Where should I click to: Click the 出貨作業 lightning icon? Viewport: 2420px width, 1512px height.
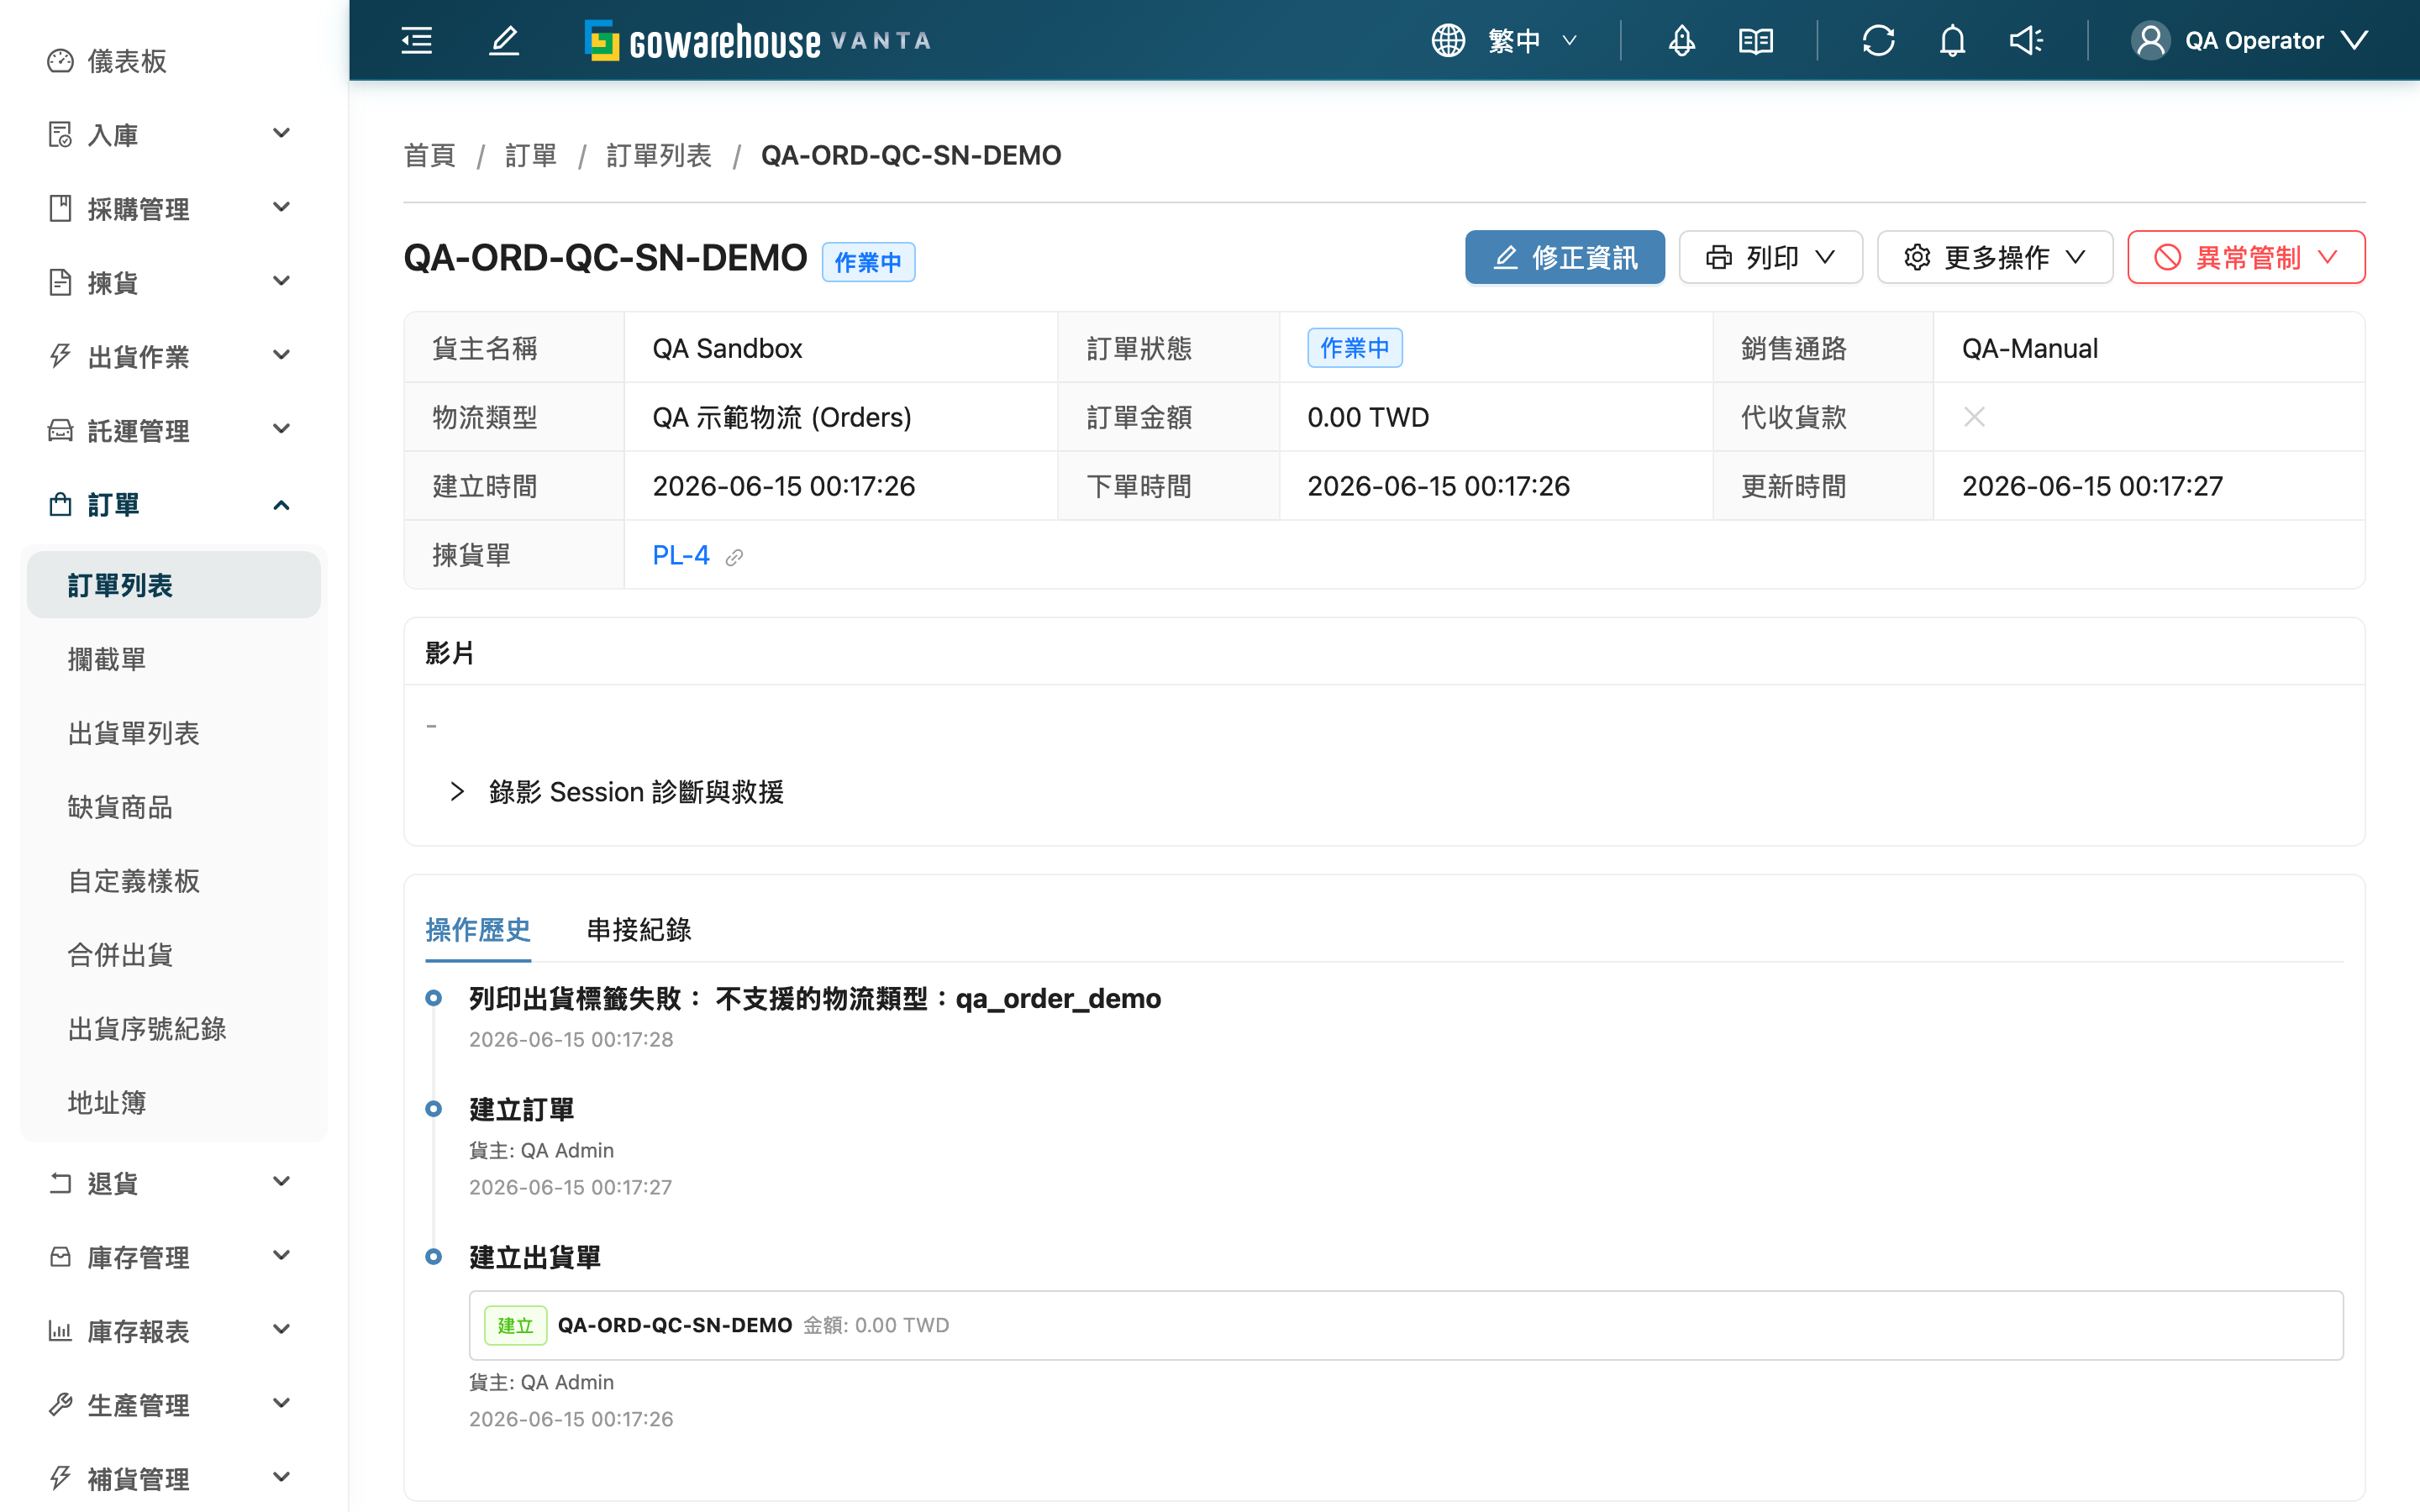point(60,356)
